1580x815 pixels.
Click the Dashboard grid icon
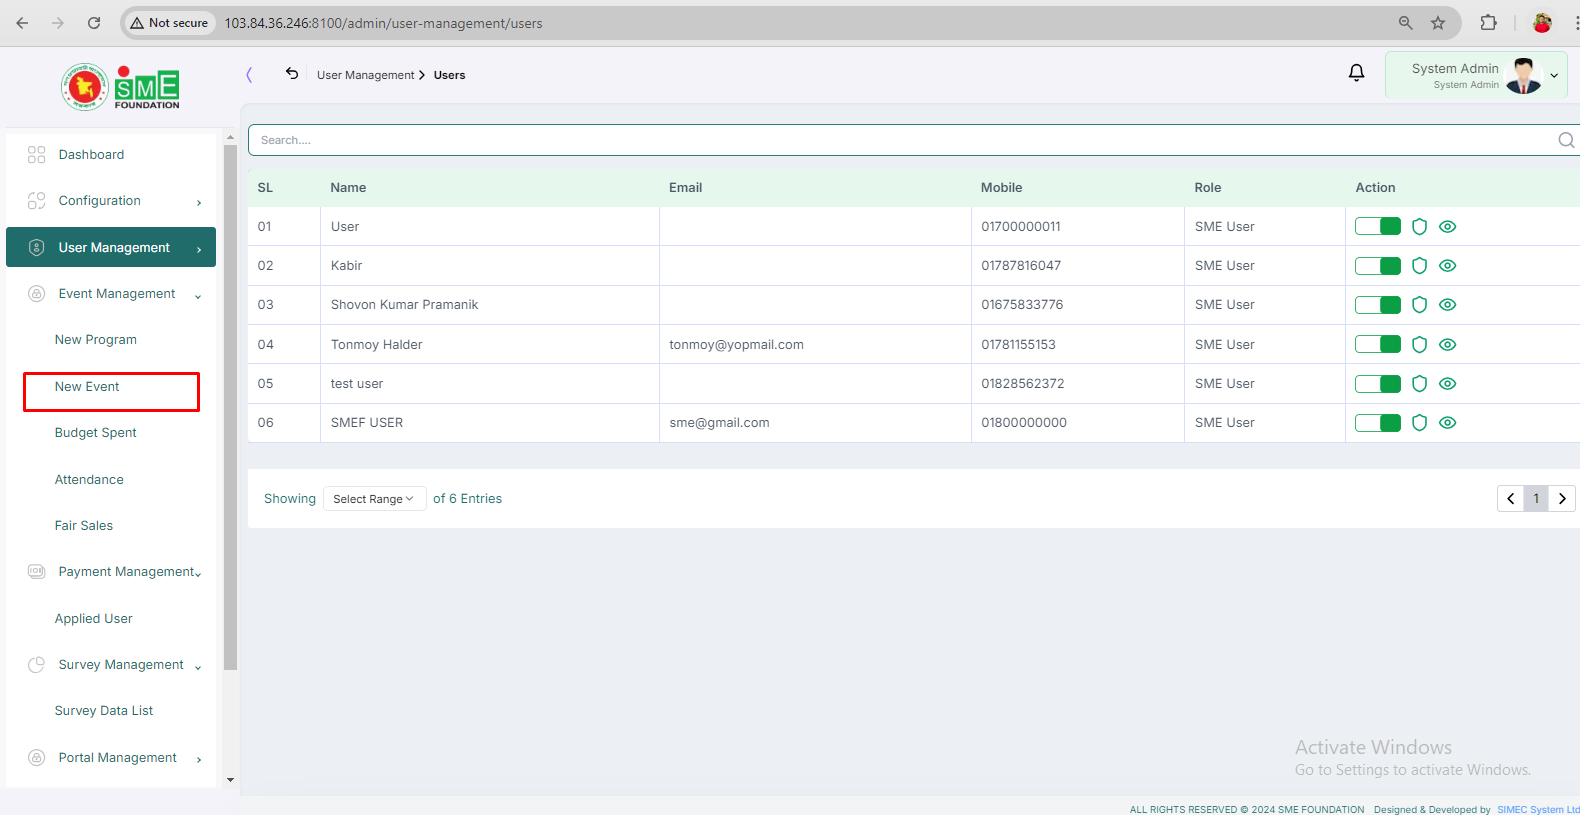(x=37, y=155)
